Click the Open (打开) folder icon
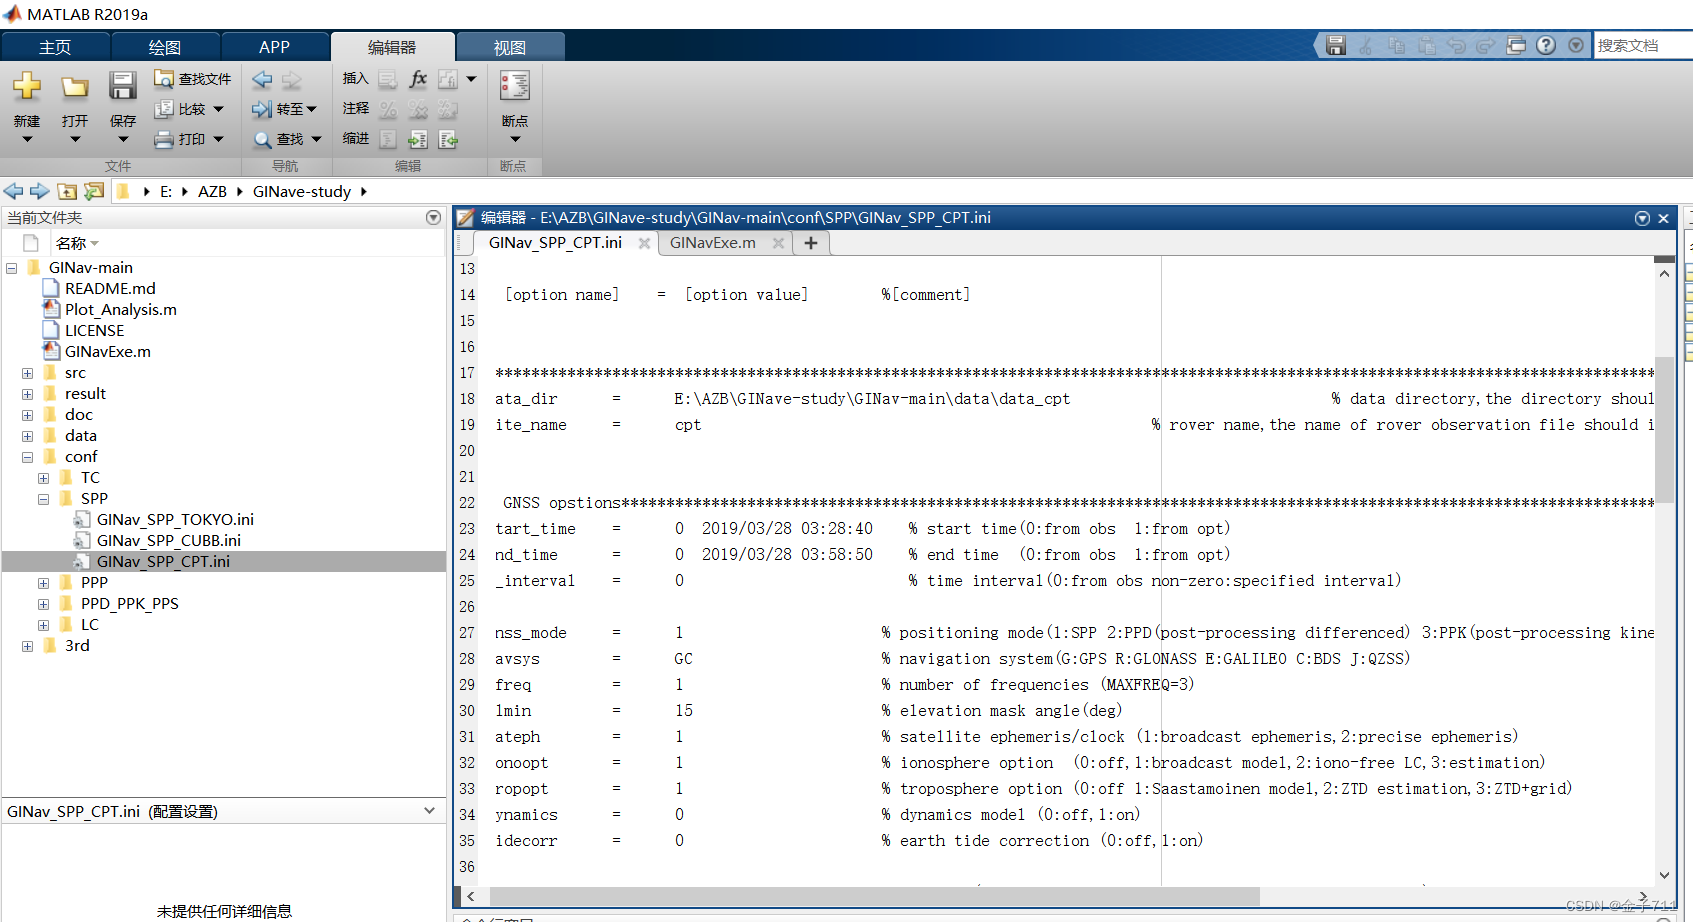The height and width of the screenshot is (922, 1693). 75,87
